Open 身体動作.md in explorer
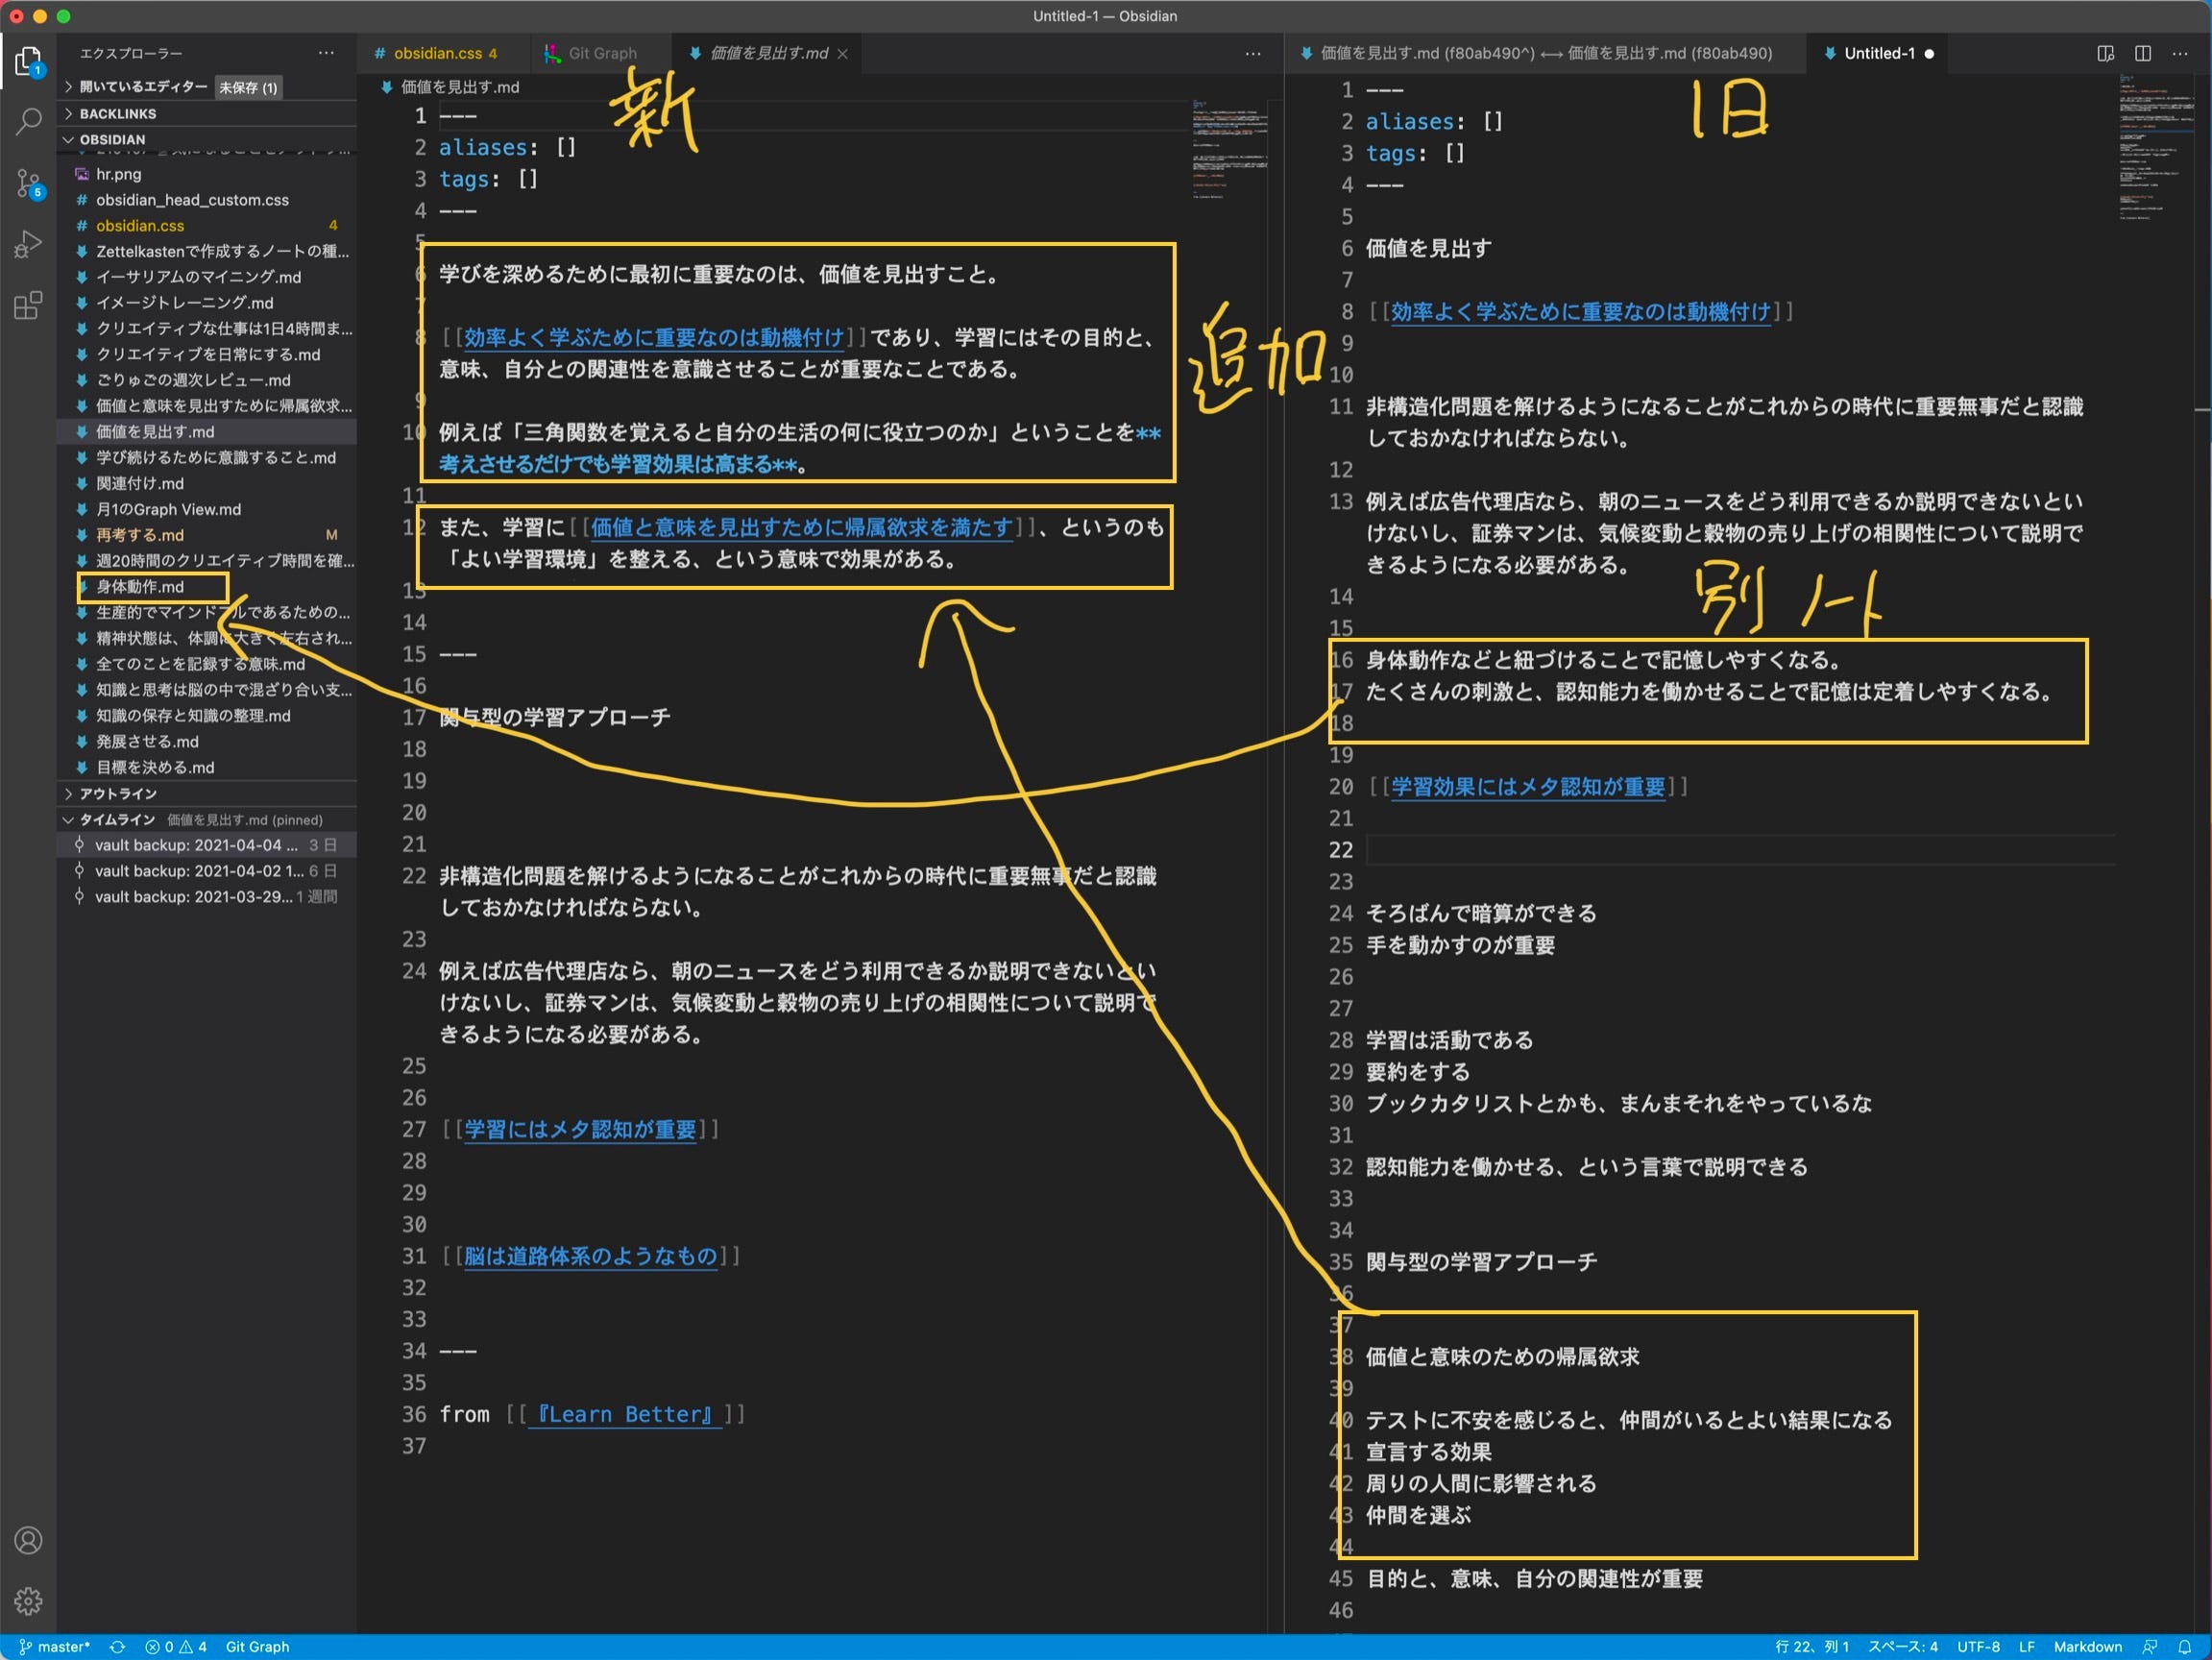The width and height of the screenshot is (2212, 1660). (140, 587)
